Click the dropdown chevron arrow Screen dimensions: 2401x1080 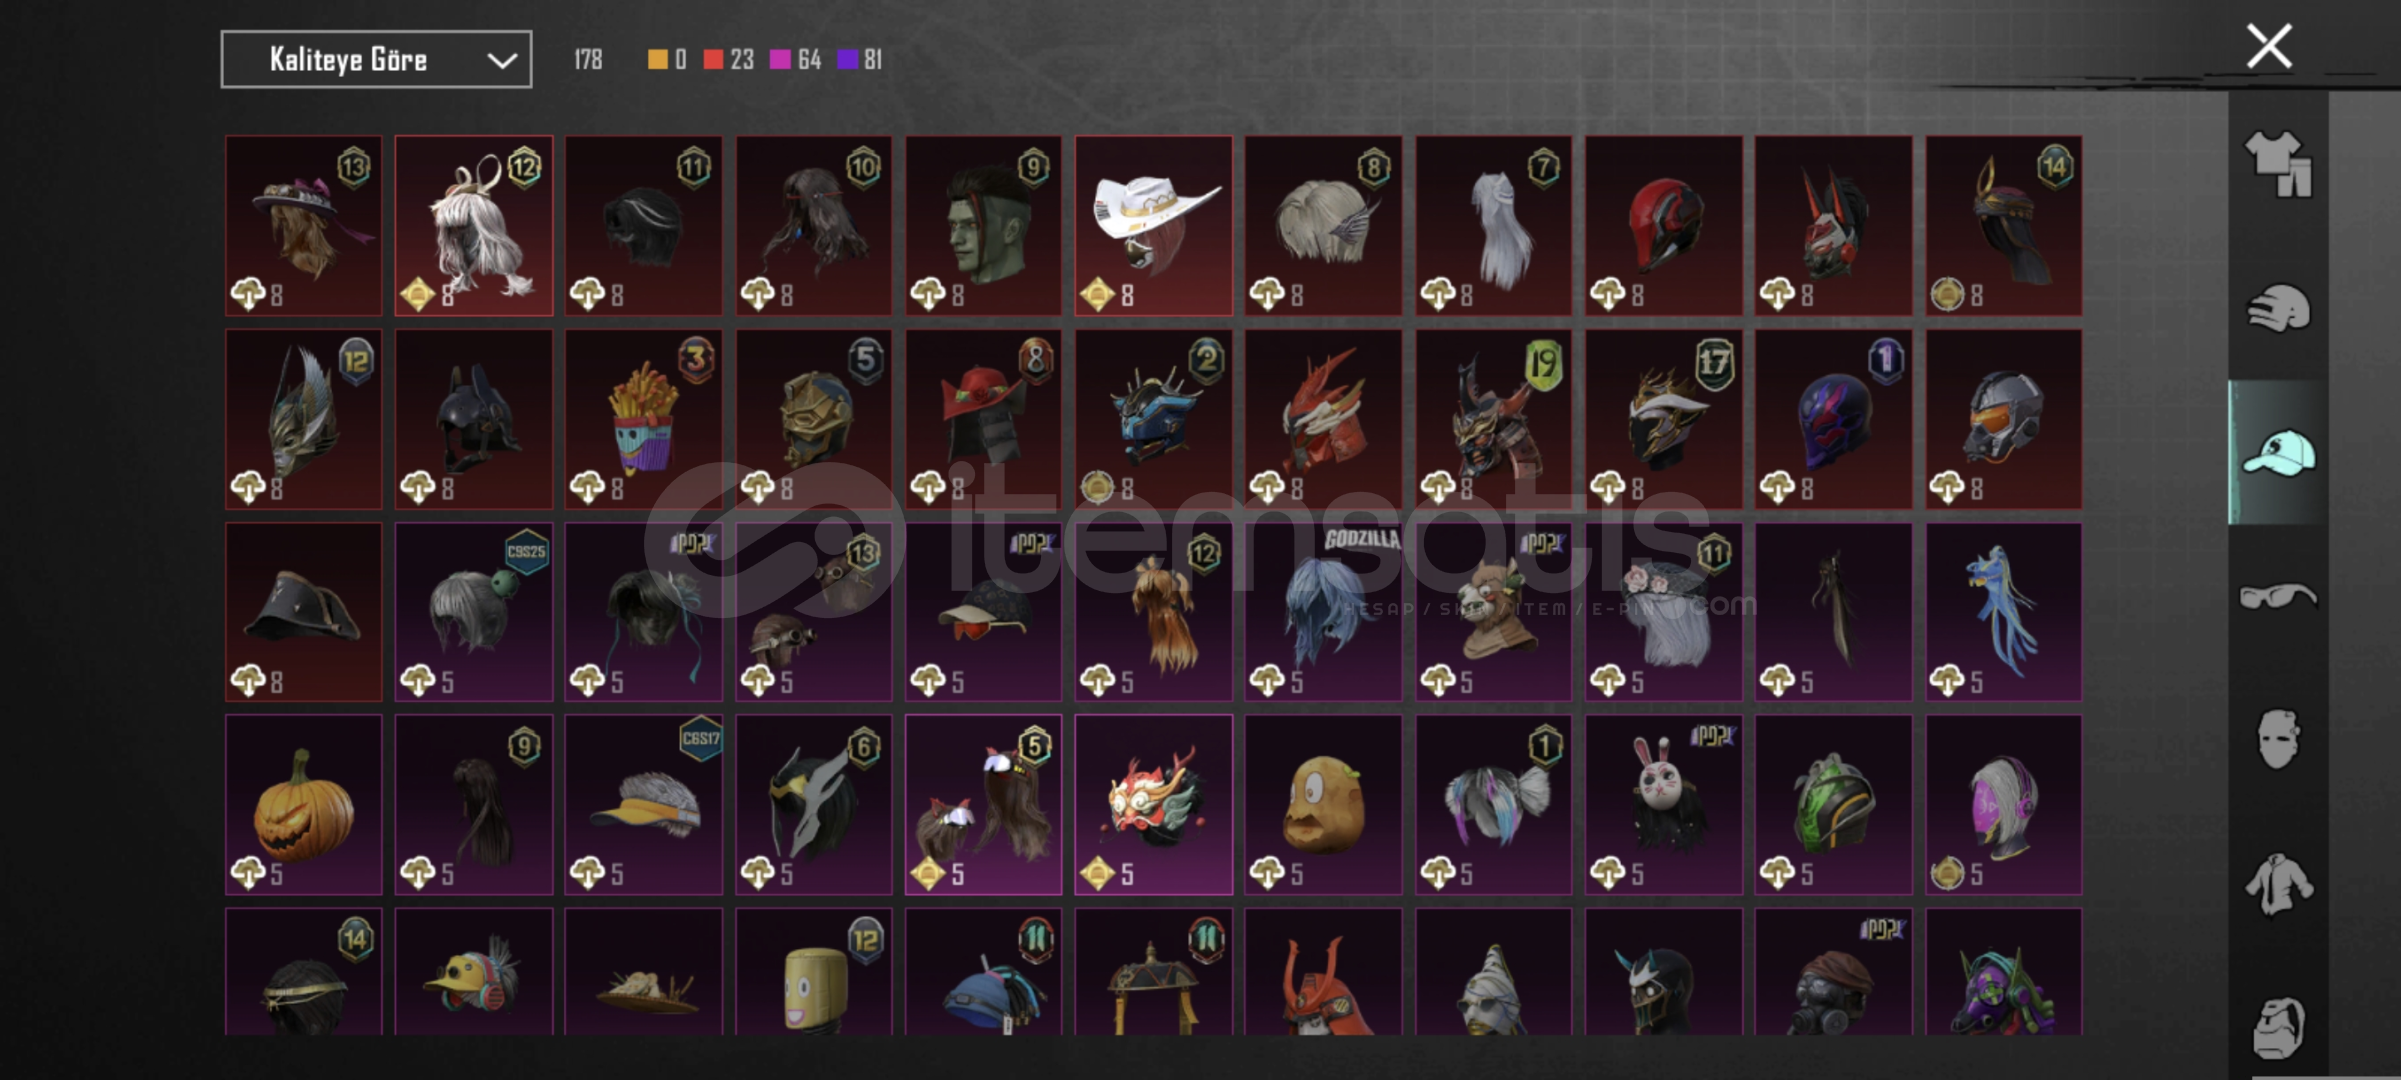(x=502, y=61)
